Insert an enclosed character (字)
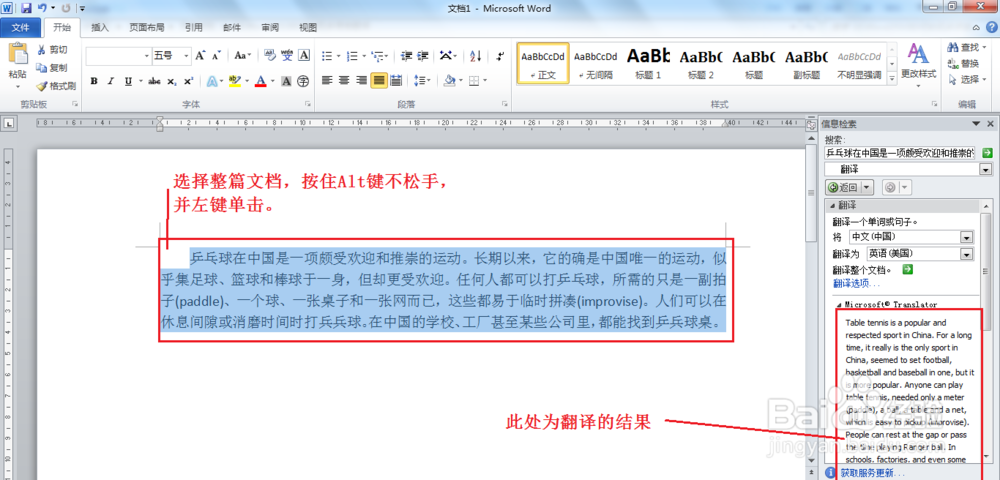Screen dimensions: 1000x480 [304, 81]
